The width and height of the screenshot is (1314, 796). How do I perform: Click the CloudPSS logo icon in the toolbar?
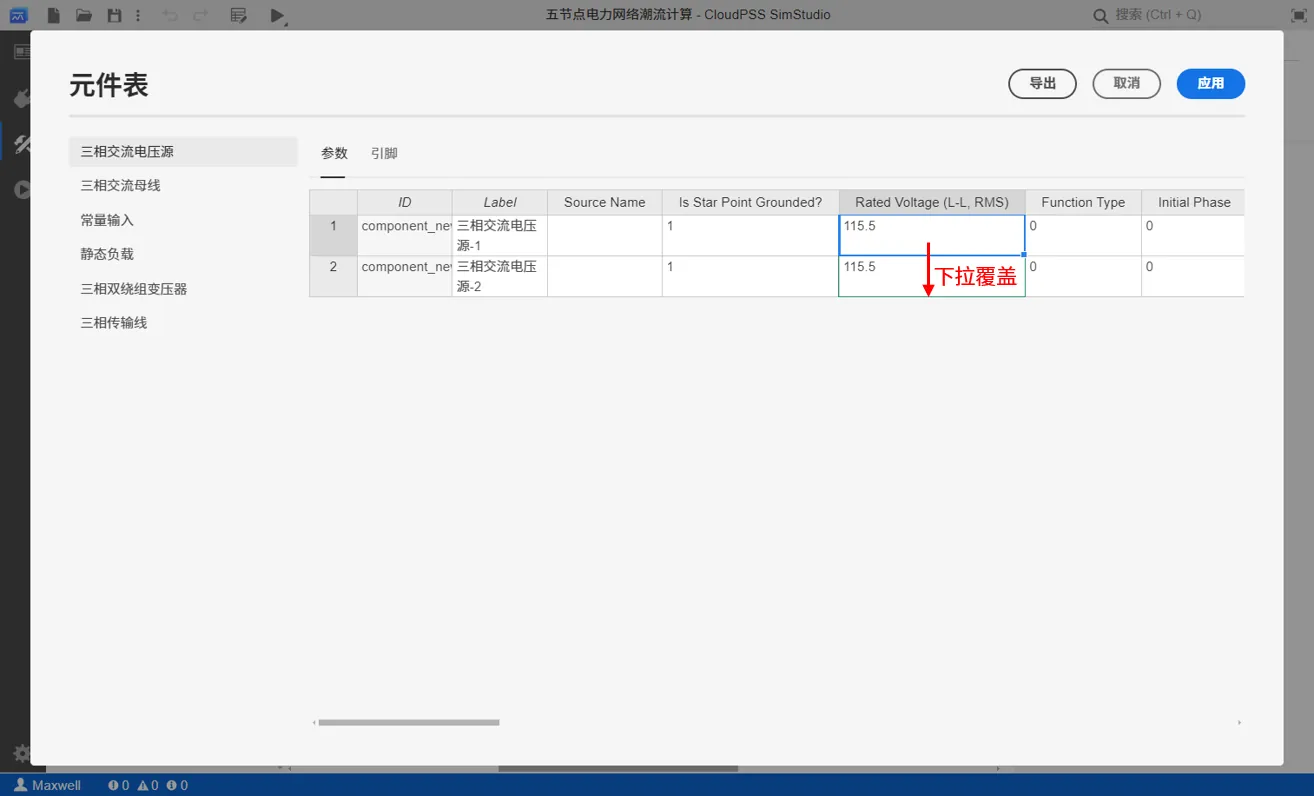[x=18, y=15]
